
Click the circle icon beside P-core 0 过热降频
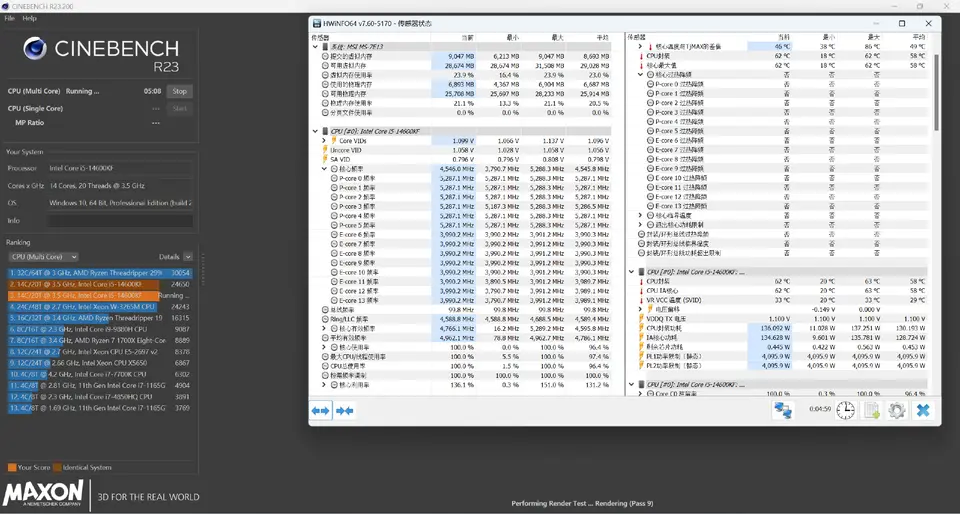click(650, 84)
